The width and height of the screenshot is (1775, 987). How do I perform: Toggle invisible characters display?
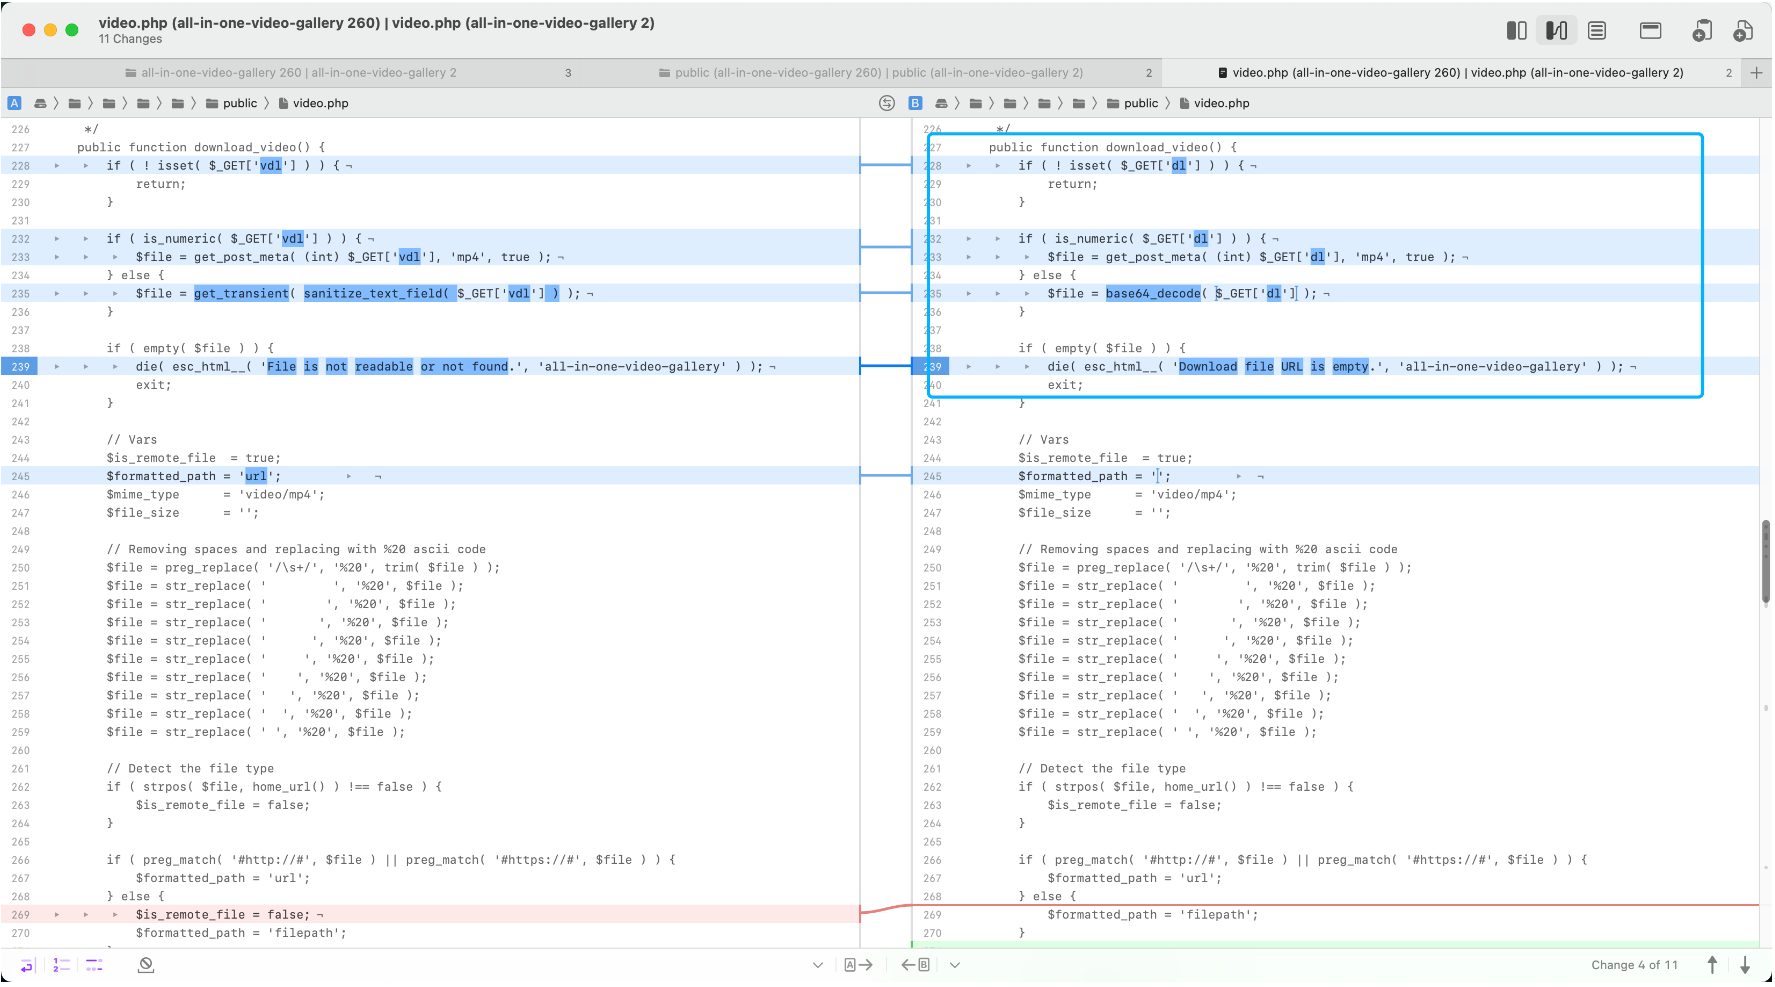pyautogui.click(x=94, y=965)
